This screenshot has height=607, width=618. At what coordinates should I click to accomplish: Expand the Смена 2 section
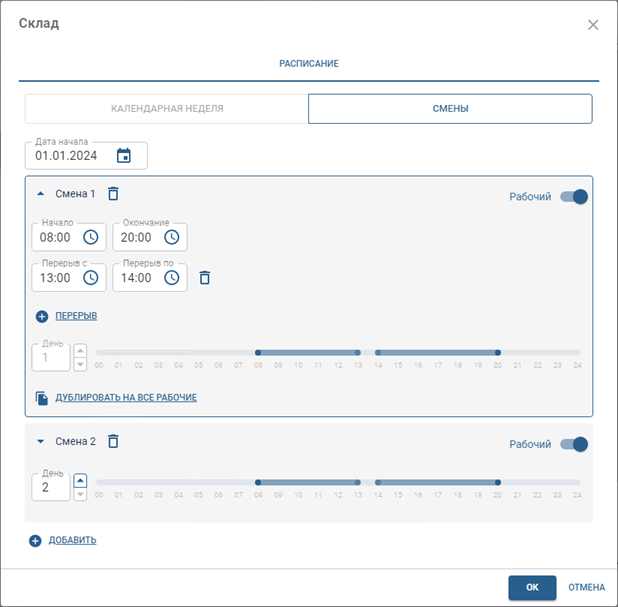(41, 441)
